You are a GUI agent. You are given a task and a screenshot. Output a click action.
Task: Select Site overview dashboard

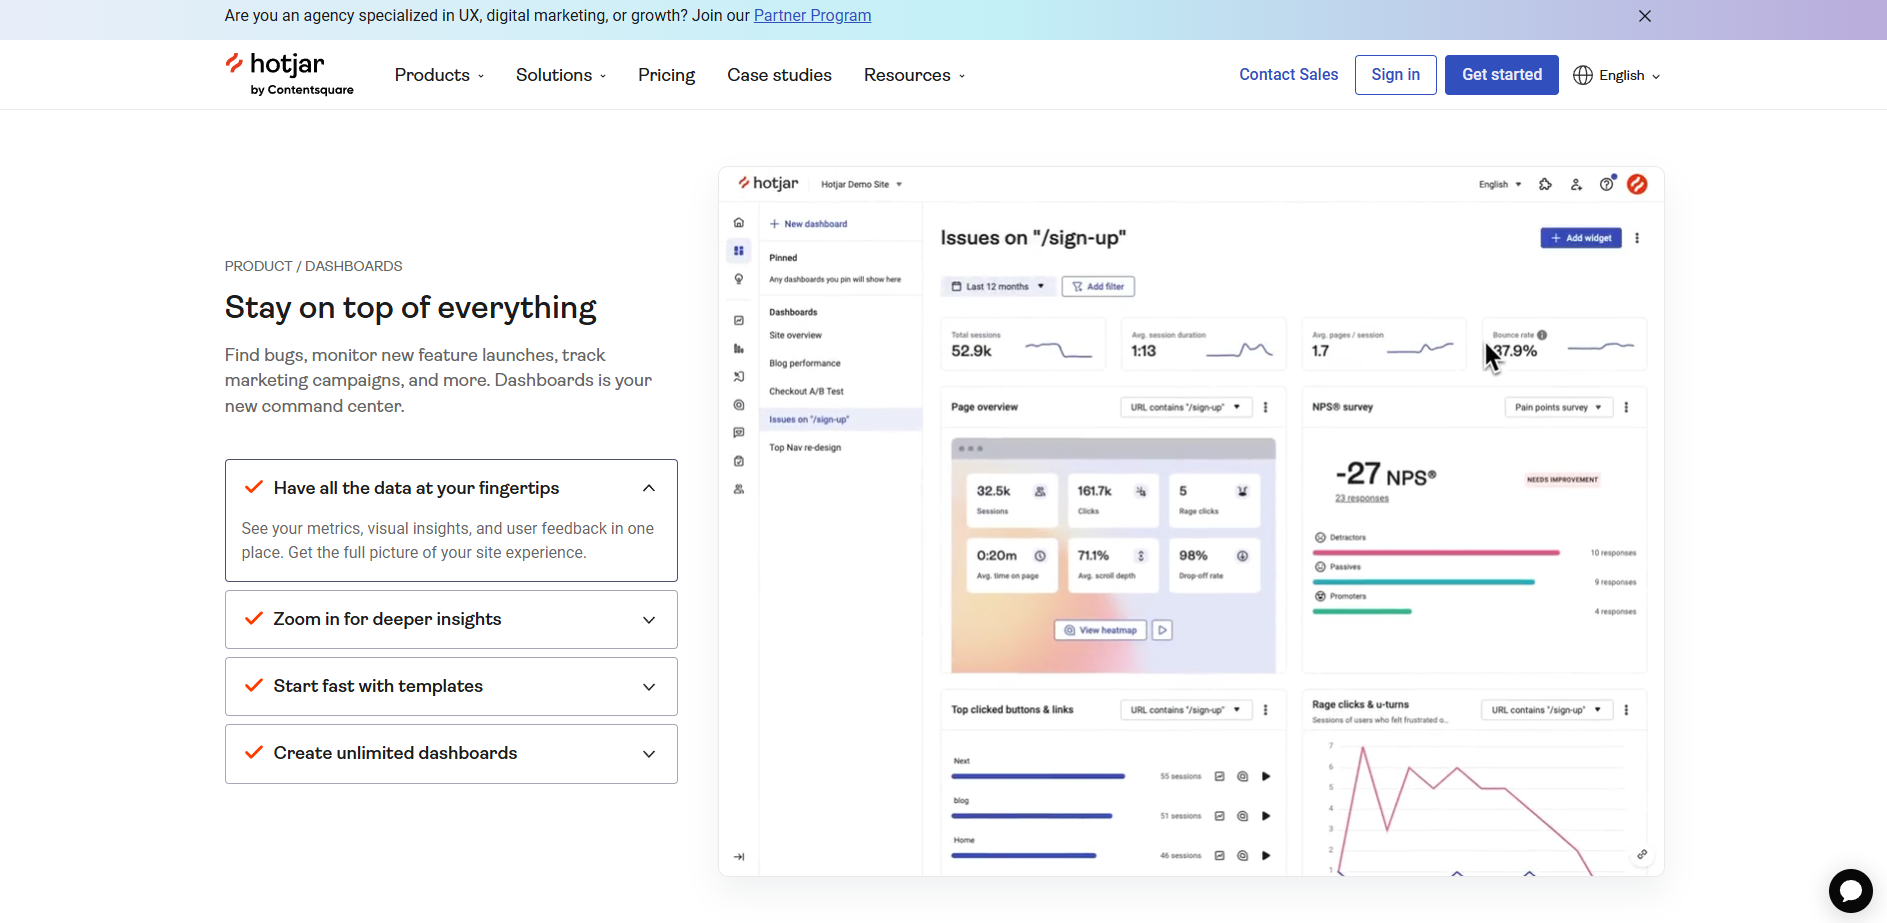click(x=795, y=335)
